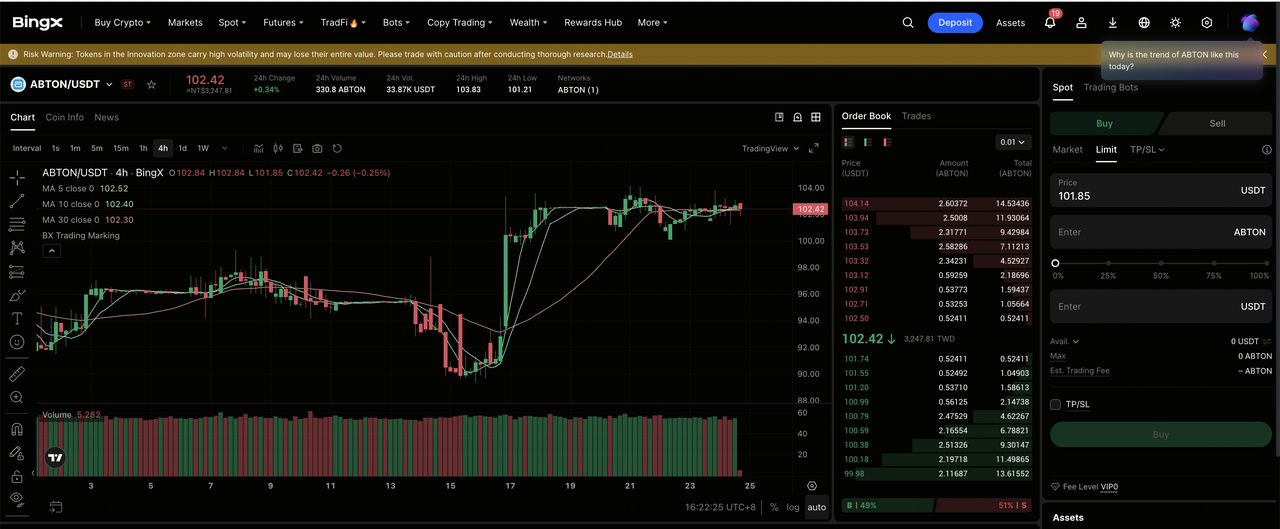Toggle log scale on chart

793,507
